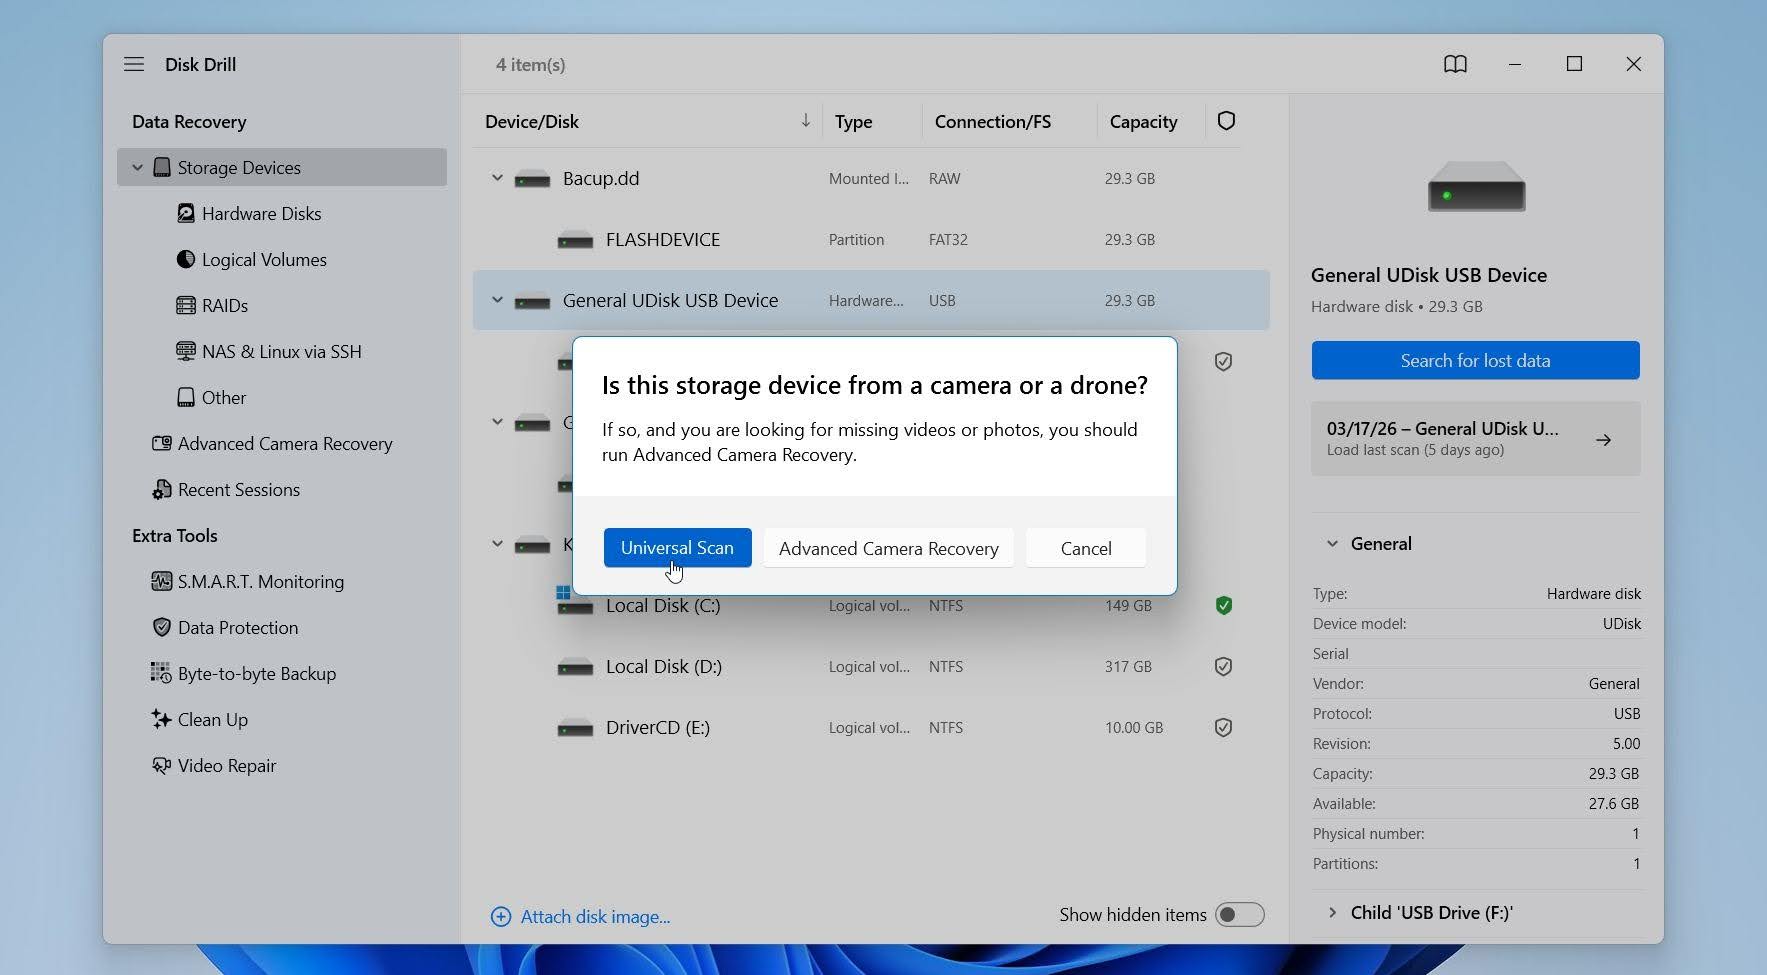Click the Other device icon

tap(185, 397)
